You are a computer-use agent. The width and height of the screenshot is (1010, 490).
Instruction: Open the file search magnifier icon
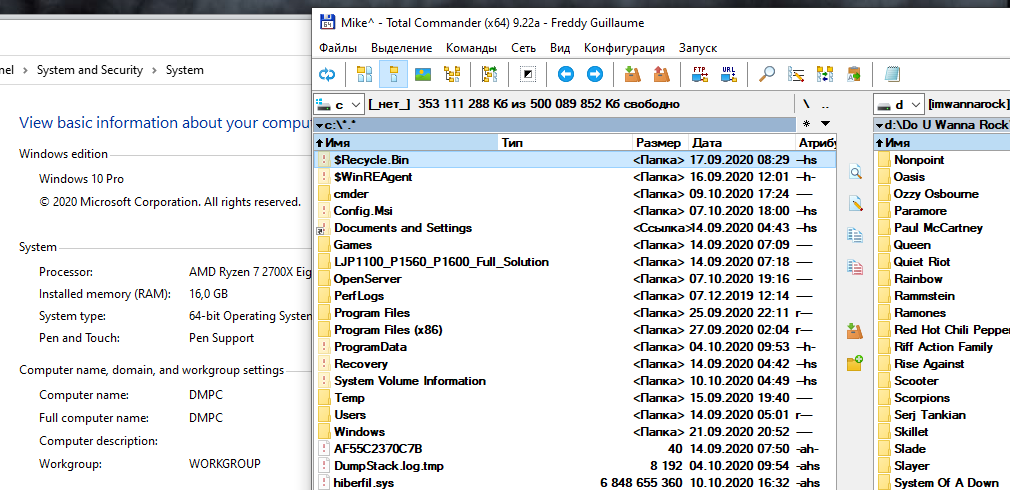click(767, 74)
